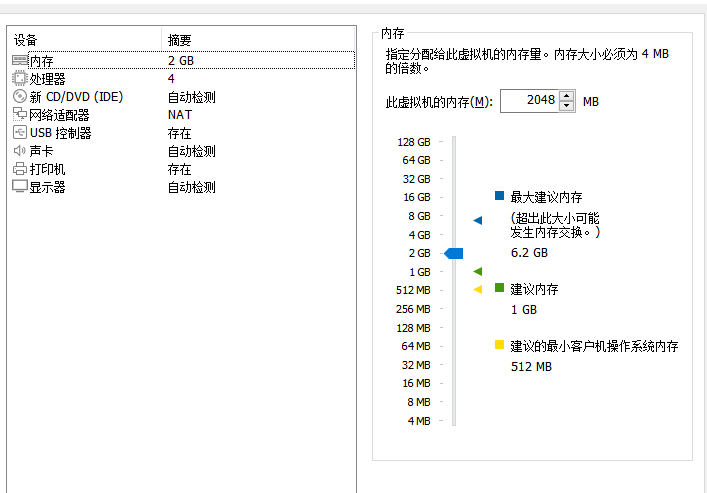
Task: Click the 64 GB tick label
Action: [x=416, y=160]
